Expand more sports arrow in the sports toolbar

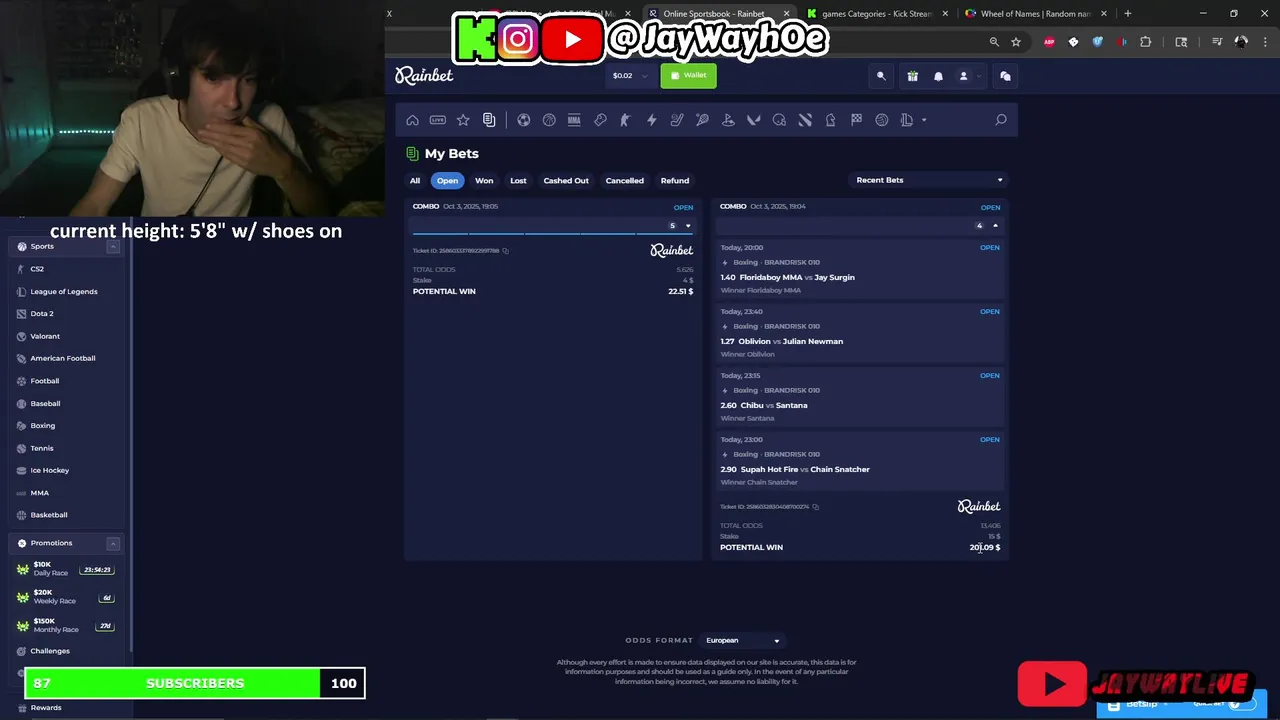click(x=924, y=120)
